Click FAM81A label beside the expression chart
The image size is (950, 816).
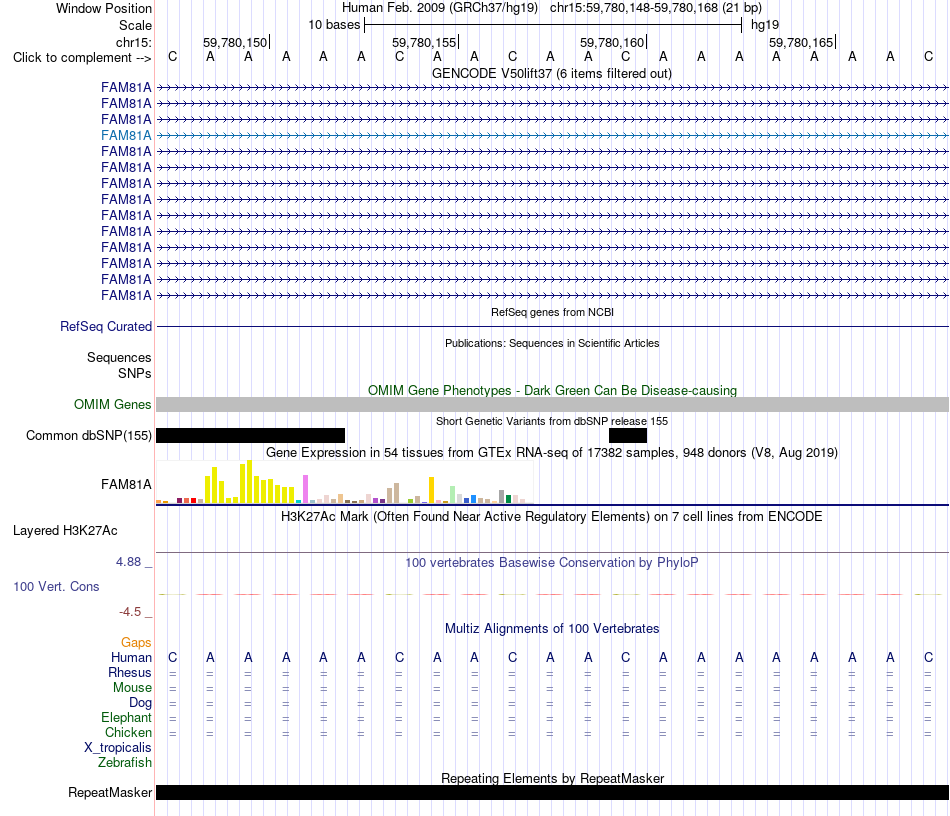(126, 485)
